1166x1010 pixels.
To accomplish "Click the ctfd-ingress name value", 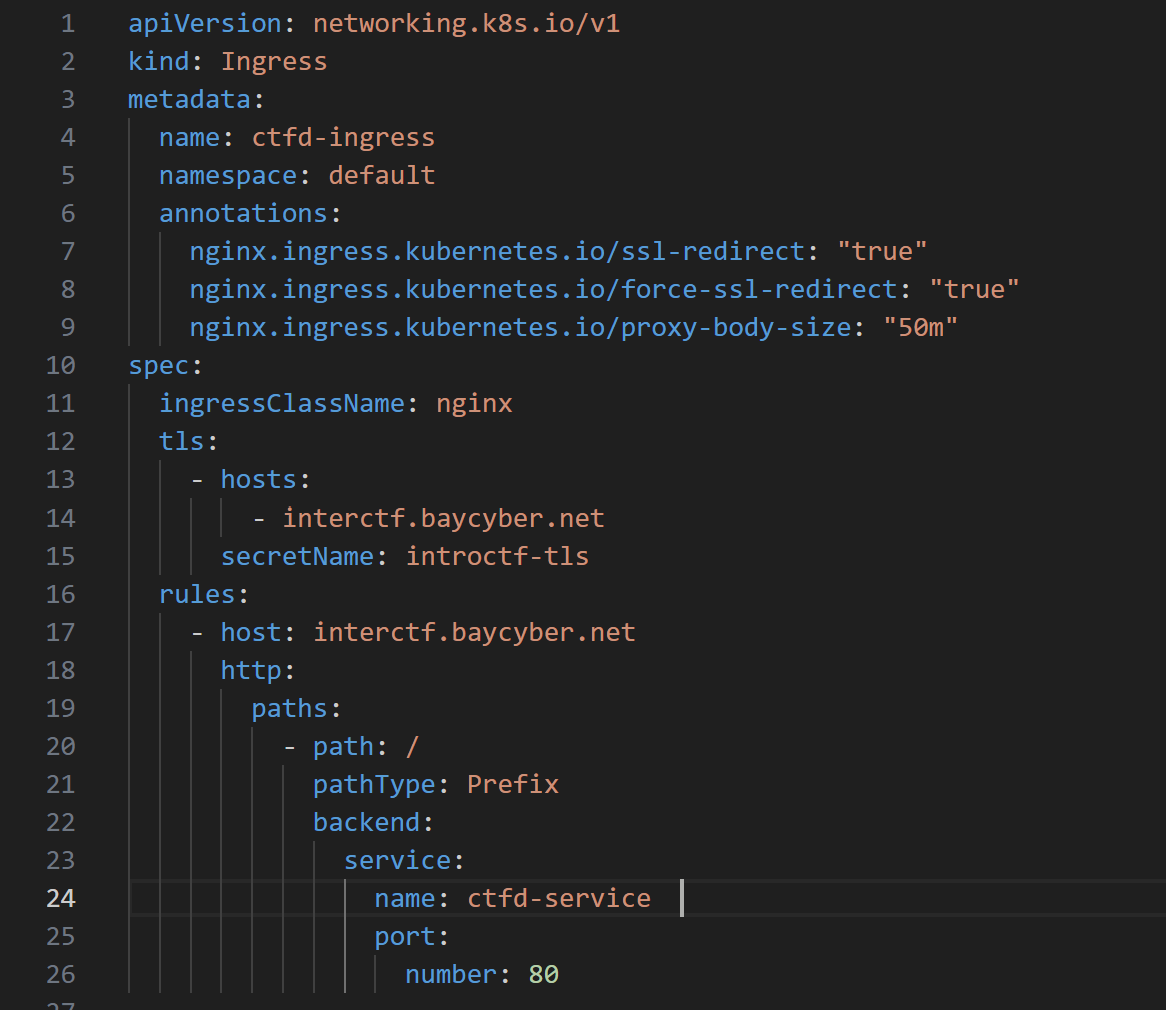I will pyautogui.click(x=343, y=138).
